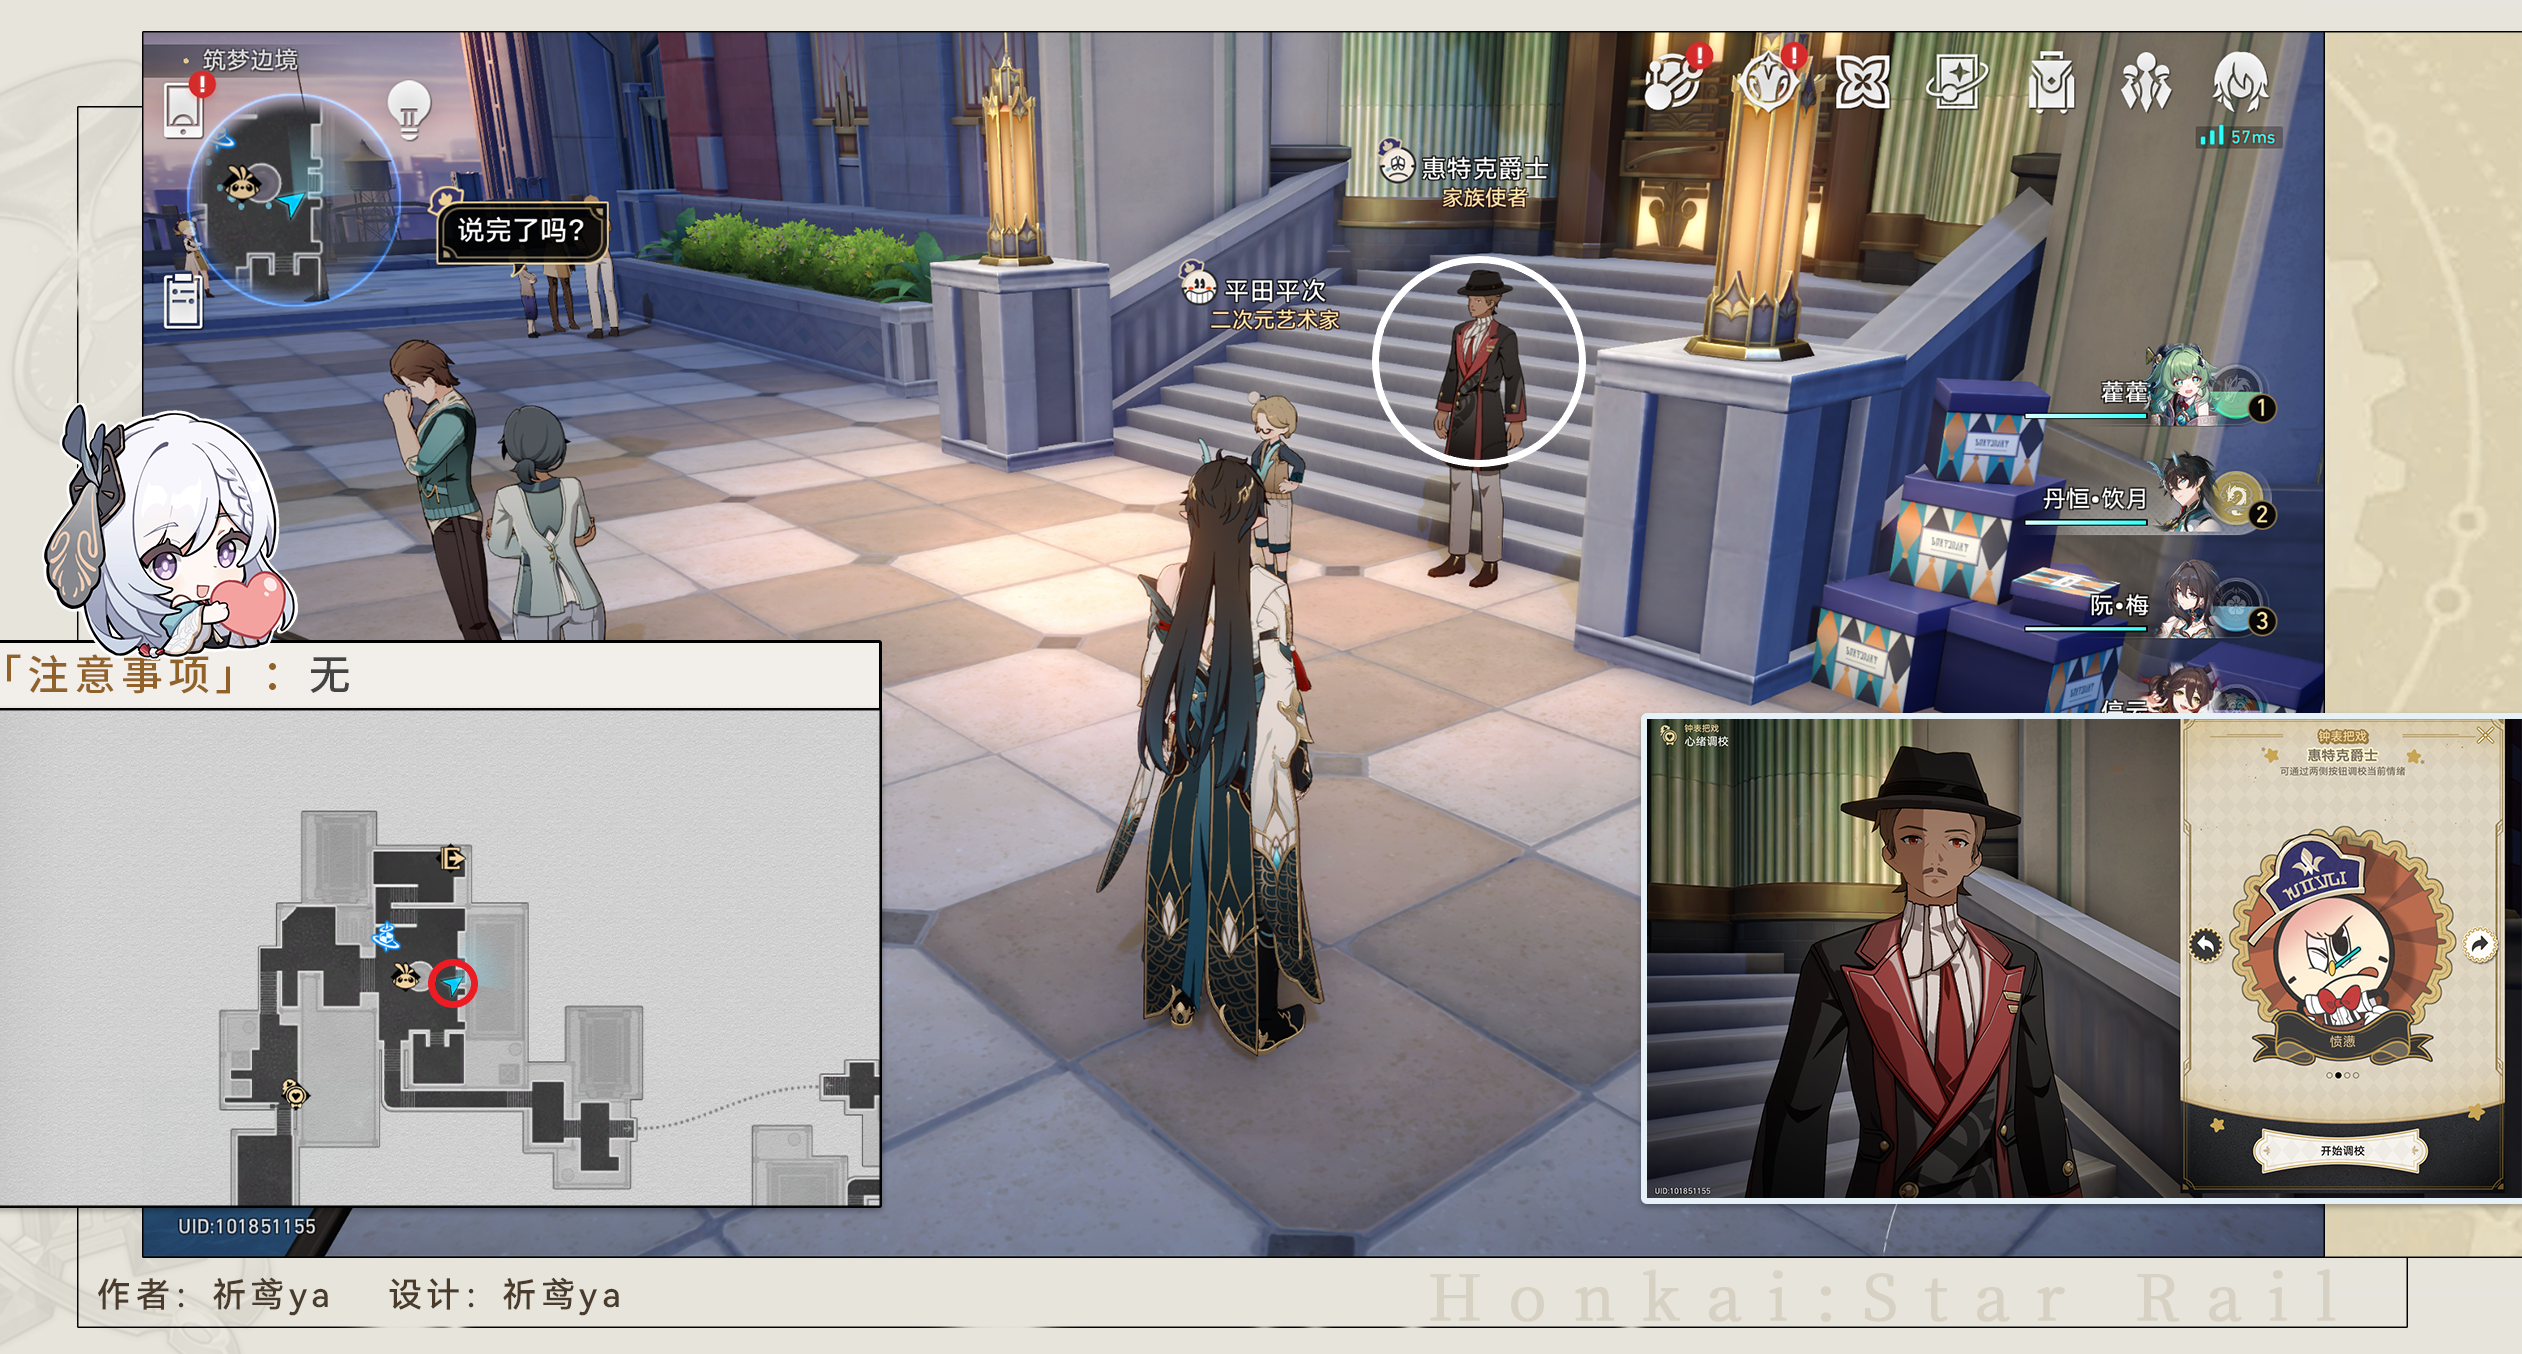Click the 筑梦边境 location name

tap(250, 60)
